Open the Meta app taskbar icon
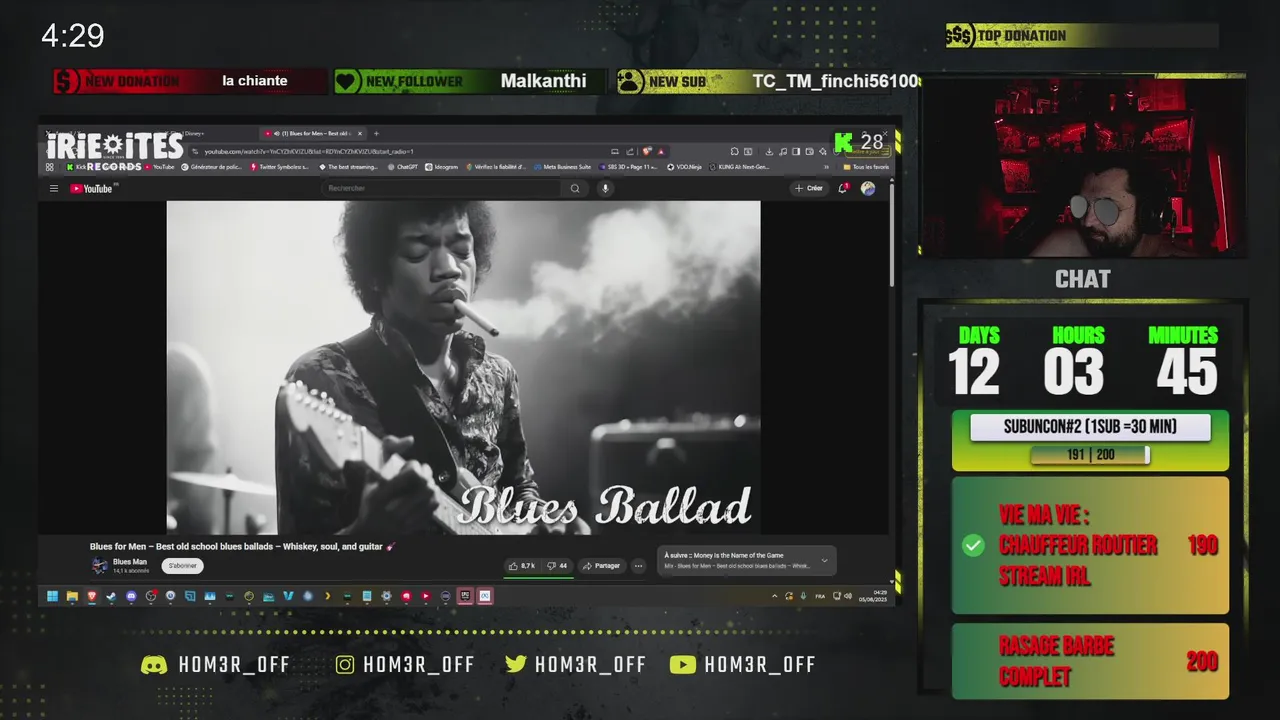The image size is (1280, 720). pyautogui.click(x=484, y=596)
